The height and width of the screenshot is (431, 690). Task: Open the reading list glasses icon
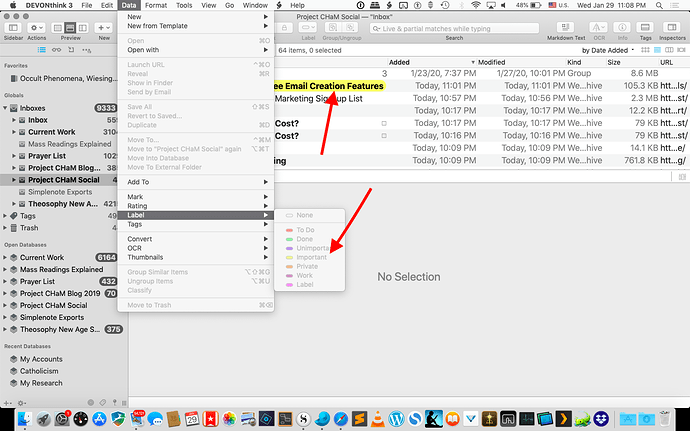coord(57,50)
